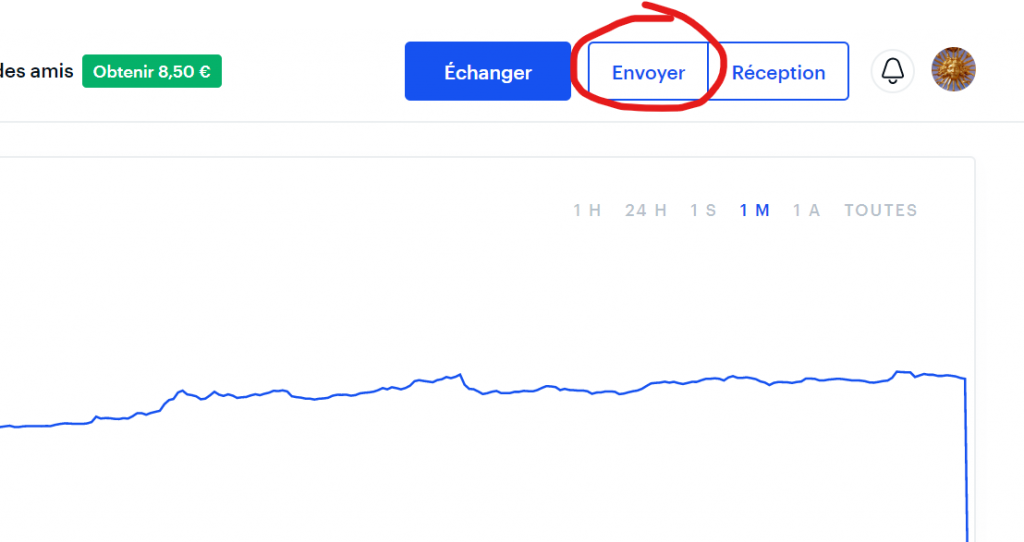The width and height of the screenshot is (1024, 542).
Task: Click the early rise on the price line
Action: [171, 398]
